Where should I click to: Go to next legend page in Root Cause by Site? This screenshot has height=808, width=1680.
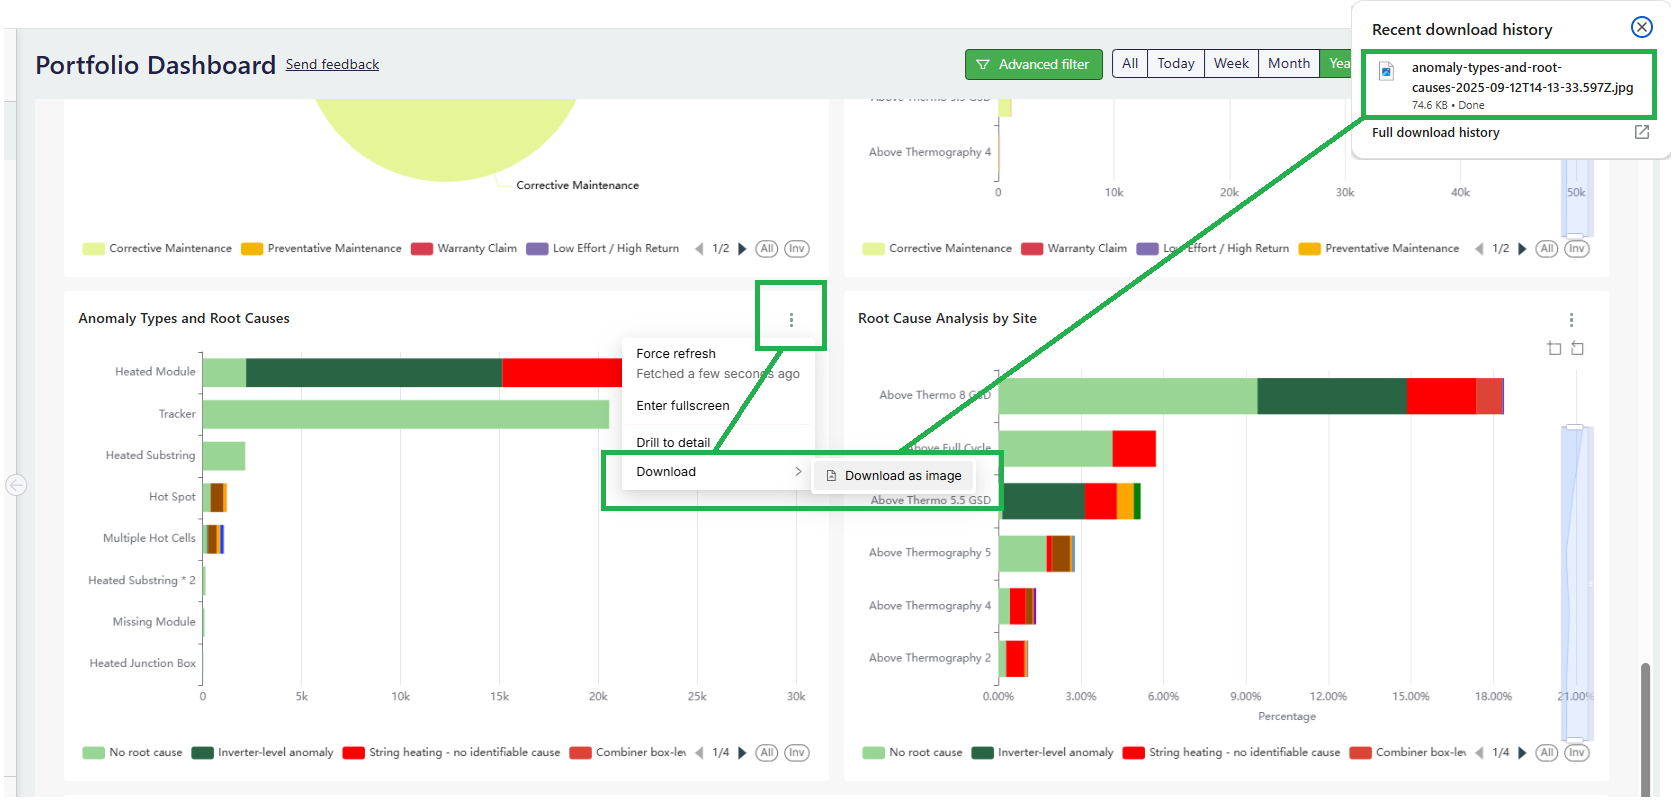(x=1522, y=753)
